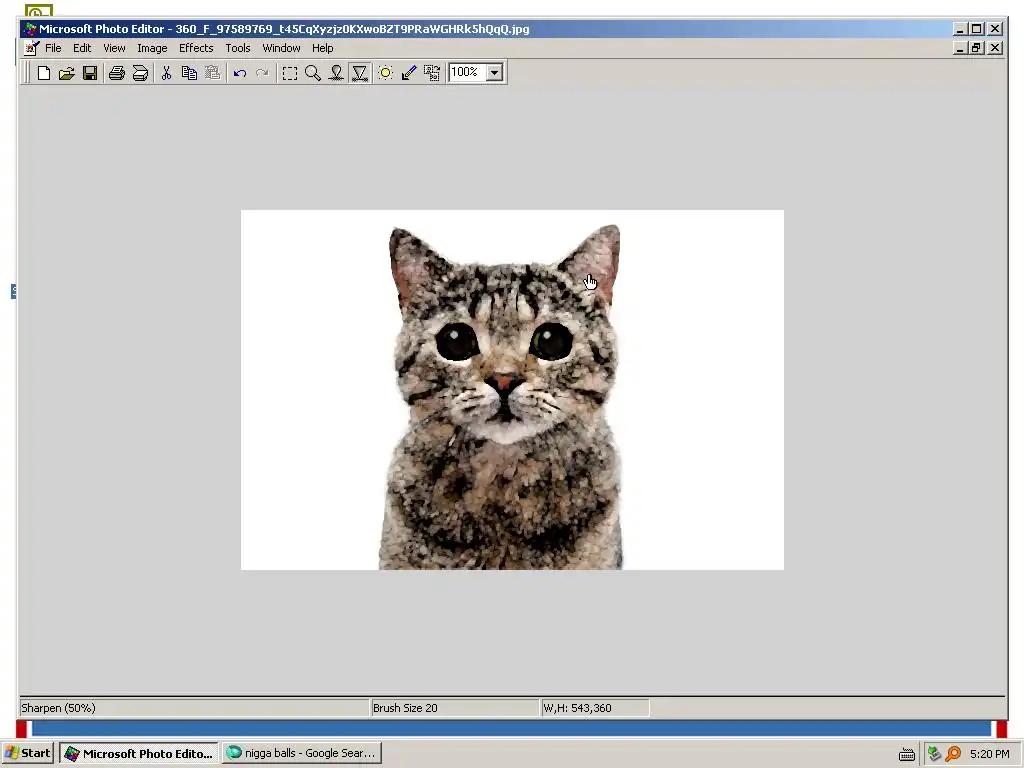Click the greyed-out Paste clipboard icon
1024x768 pixels.
212,73
